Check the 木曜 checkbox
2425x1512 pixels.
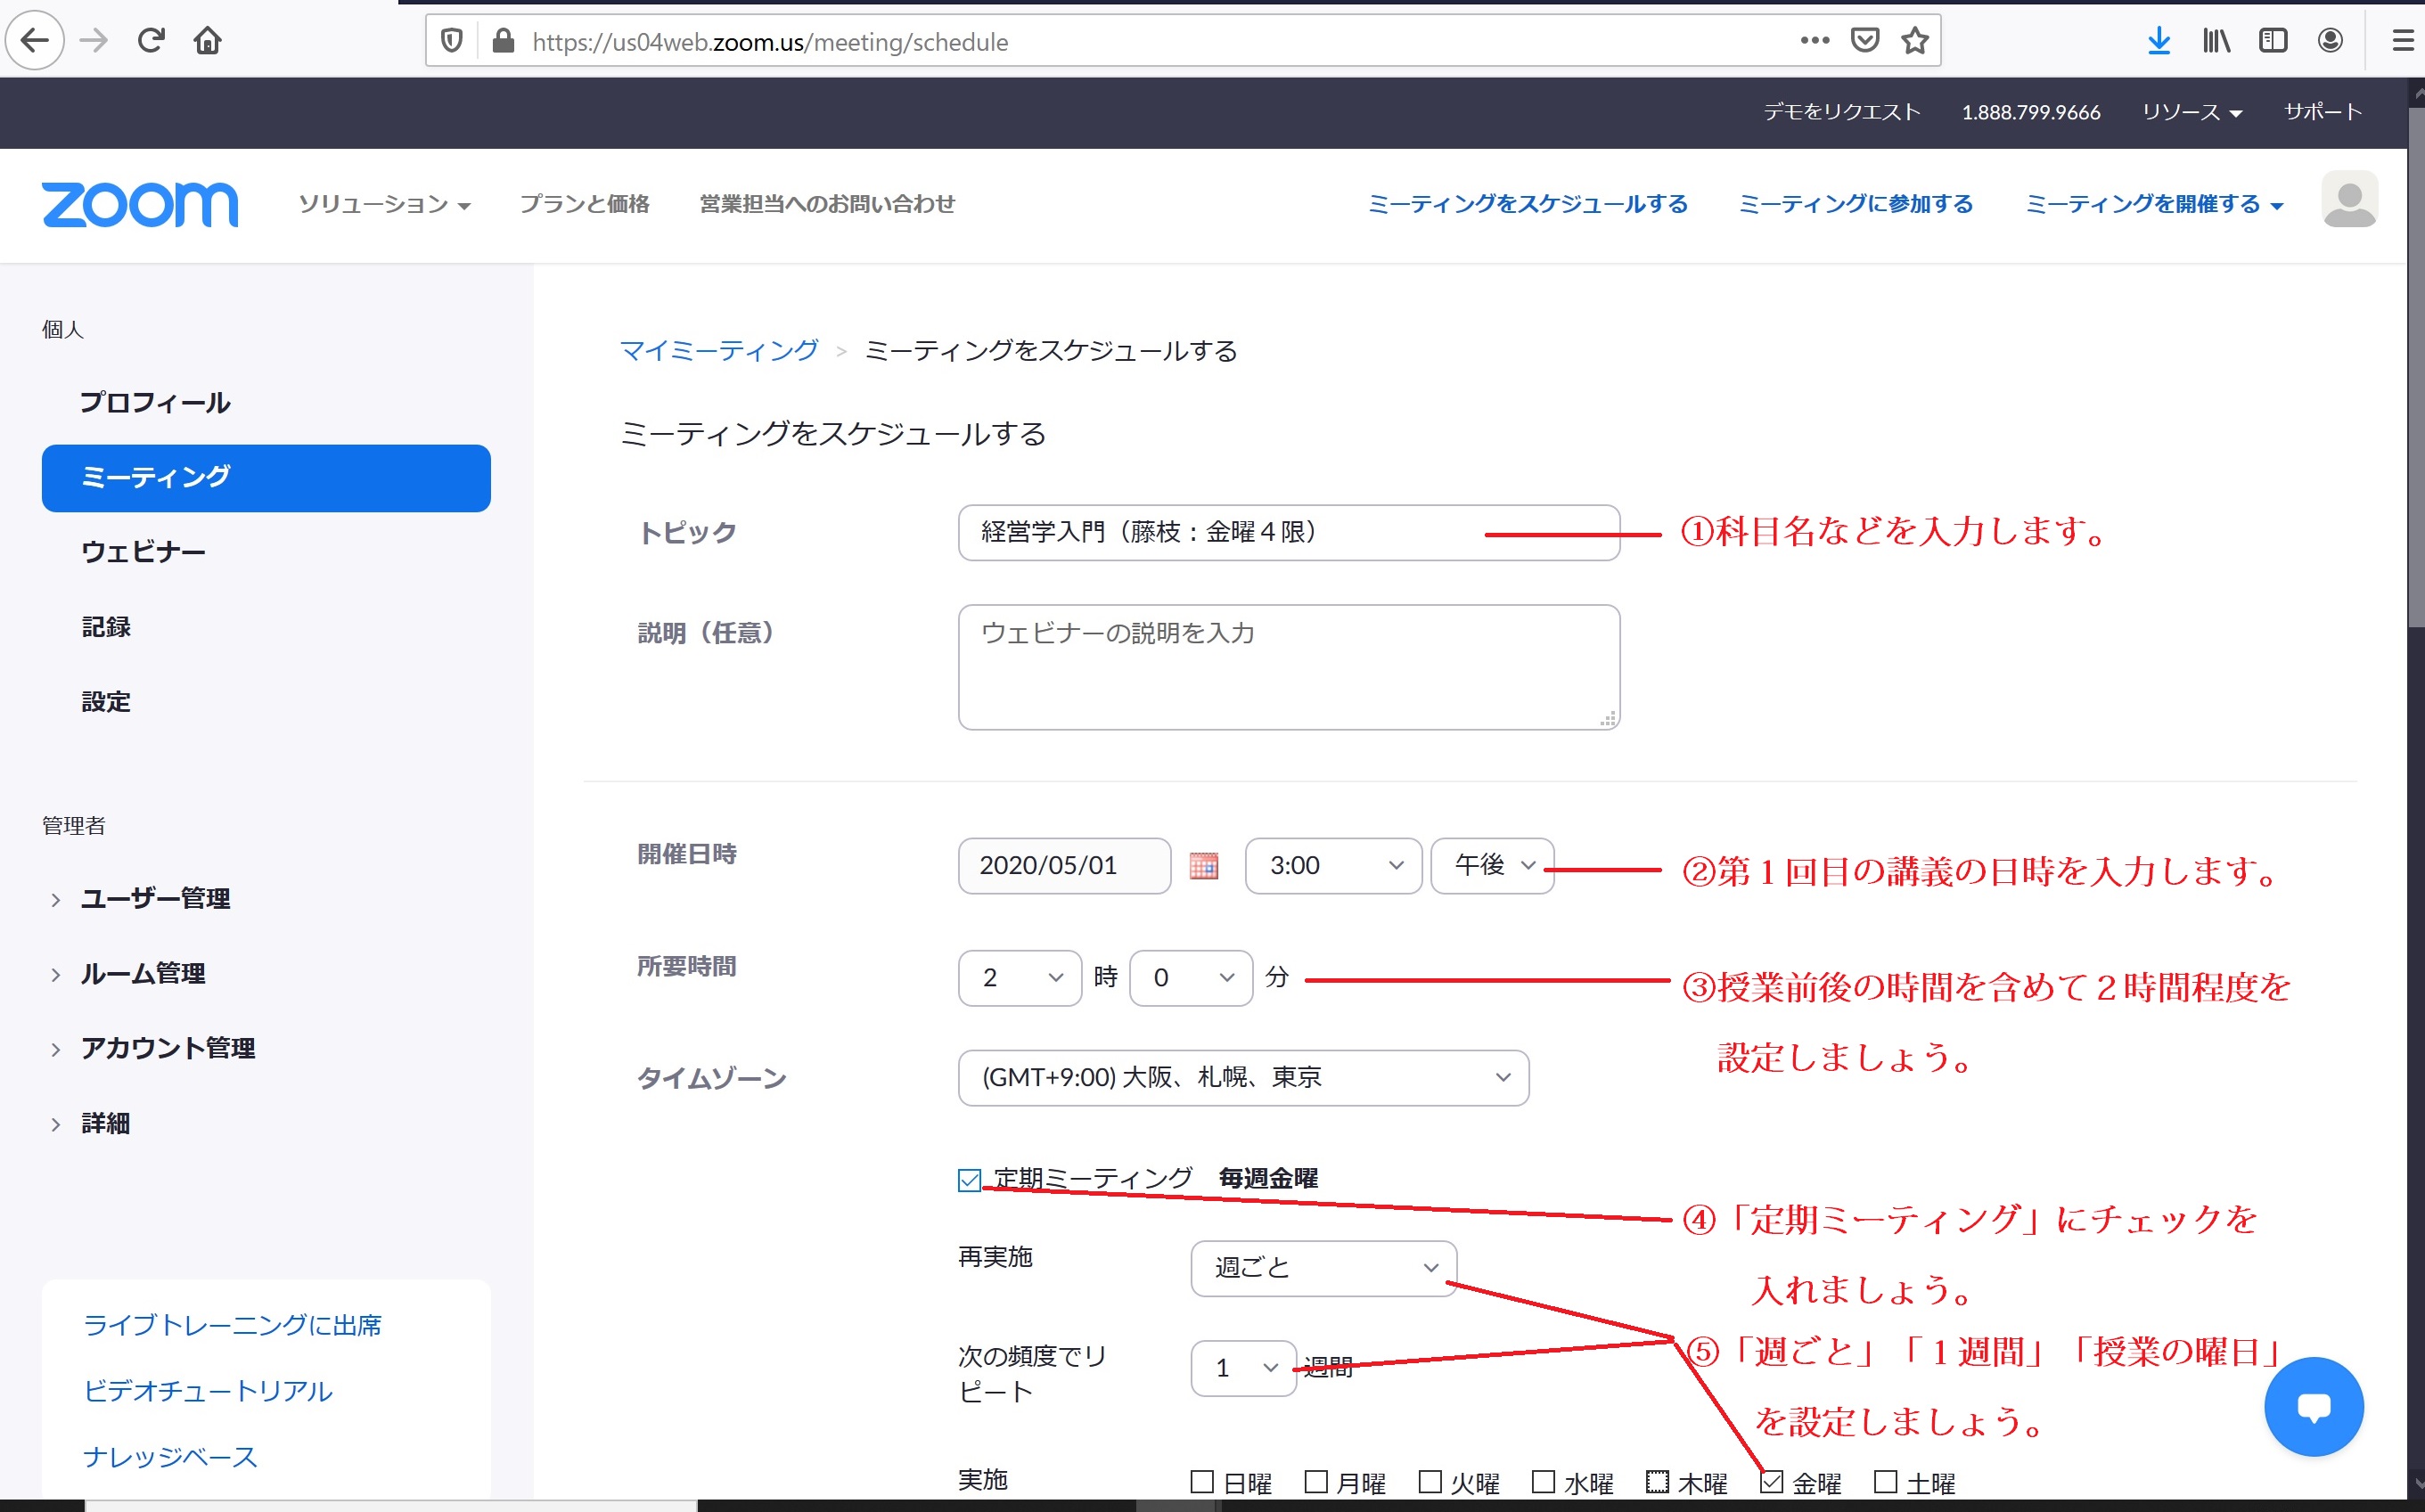tap(1658, 1482)
